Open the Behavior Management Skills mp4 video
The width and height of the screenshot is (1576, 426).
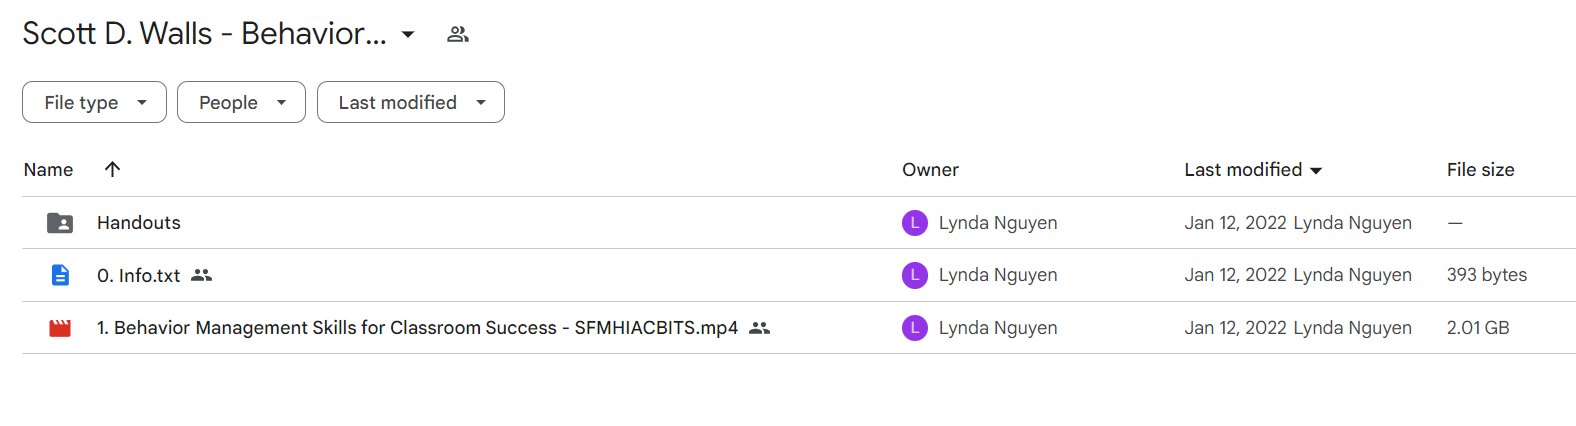(x=417, y=328)
